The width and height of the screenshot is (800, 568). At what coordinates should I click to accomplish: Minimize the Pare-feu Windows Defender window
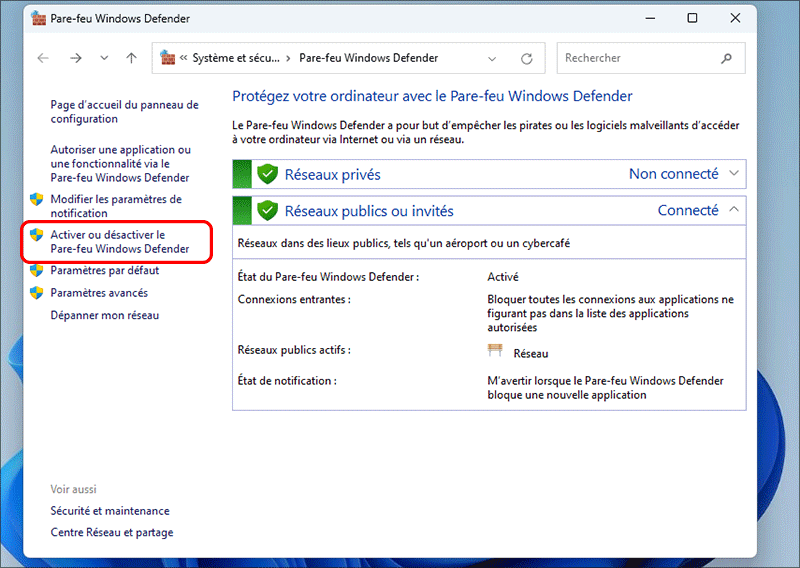tap(650, 18)
